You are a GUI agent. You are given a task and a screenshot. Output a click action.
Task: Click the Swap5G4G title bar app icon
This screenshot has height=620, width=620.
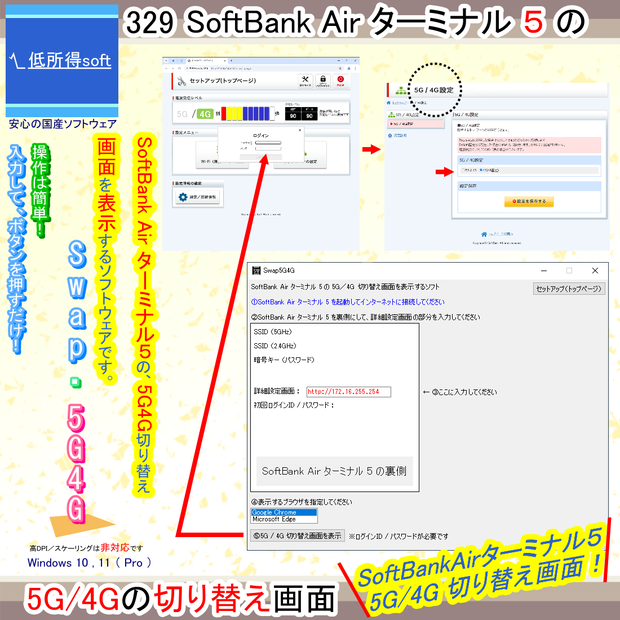tap(256, 270)
